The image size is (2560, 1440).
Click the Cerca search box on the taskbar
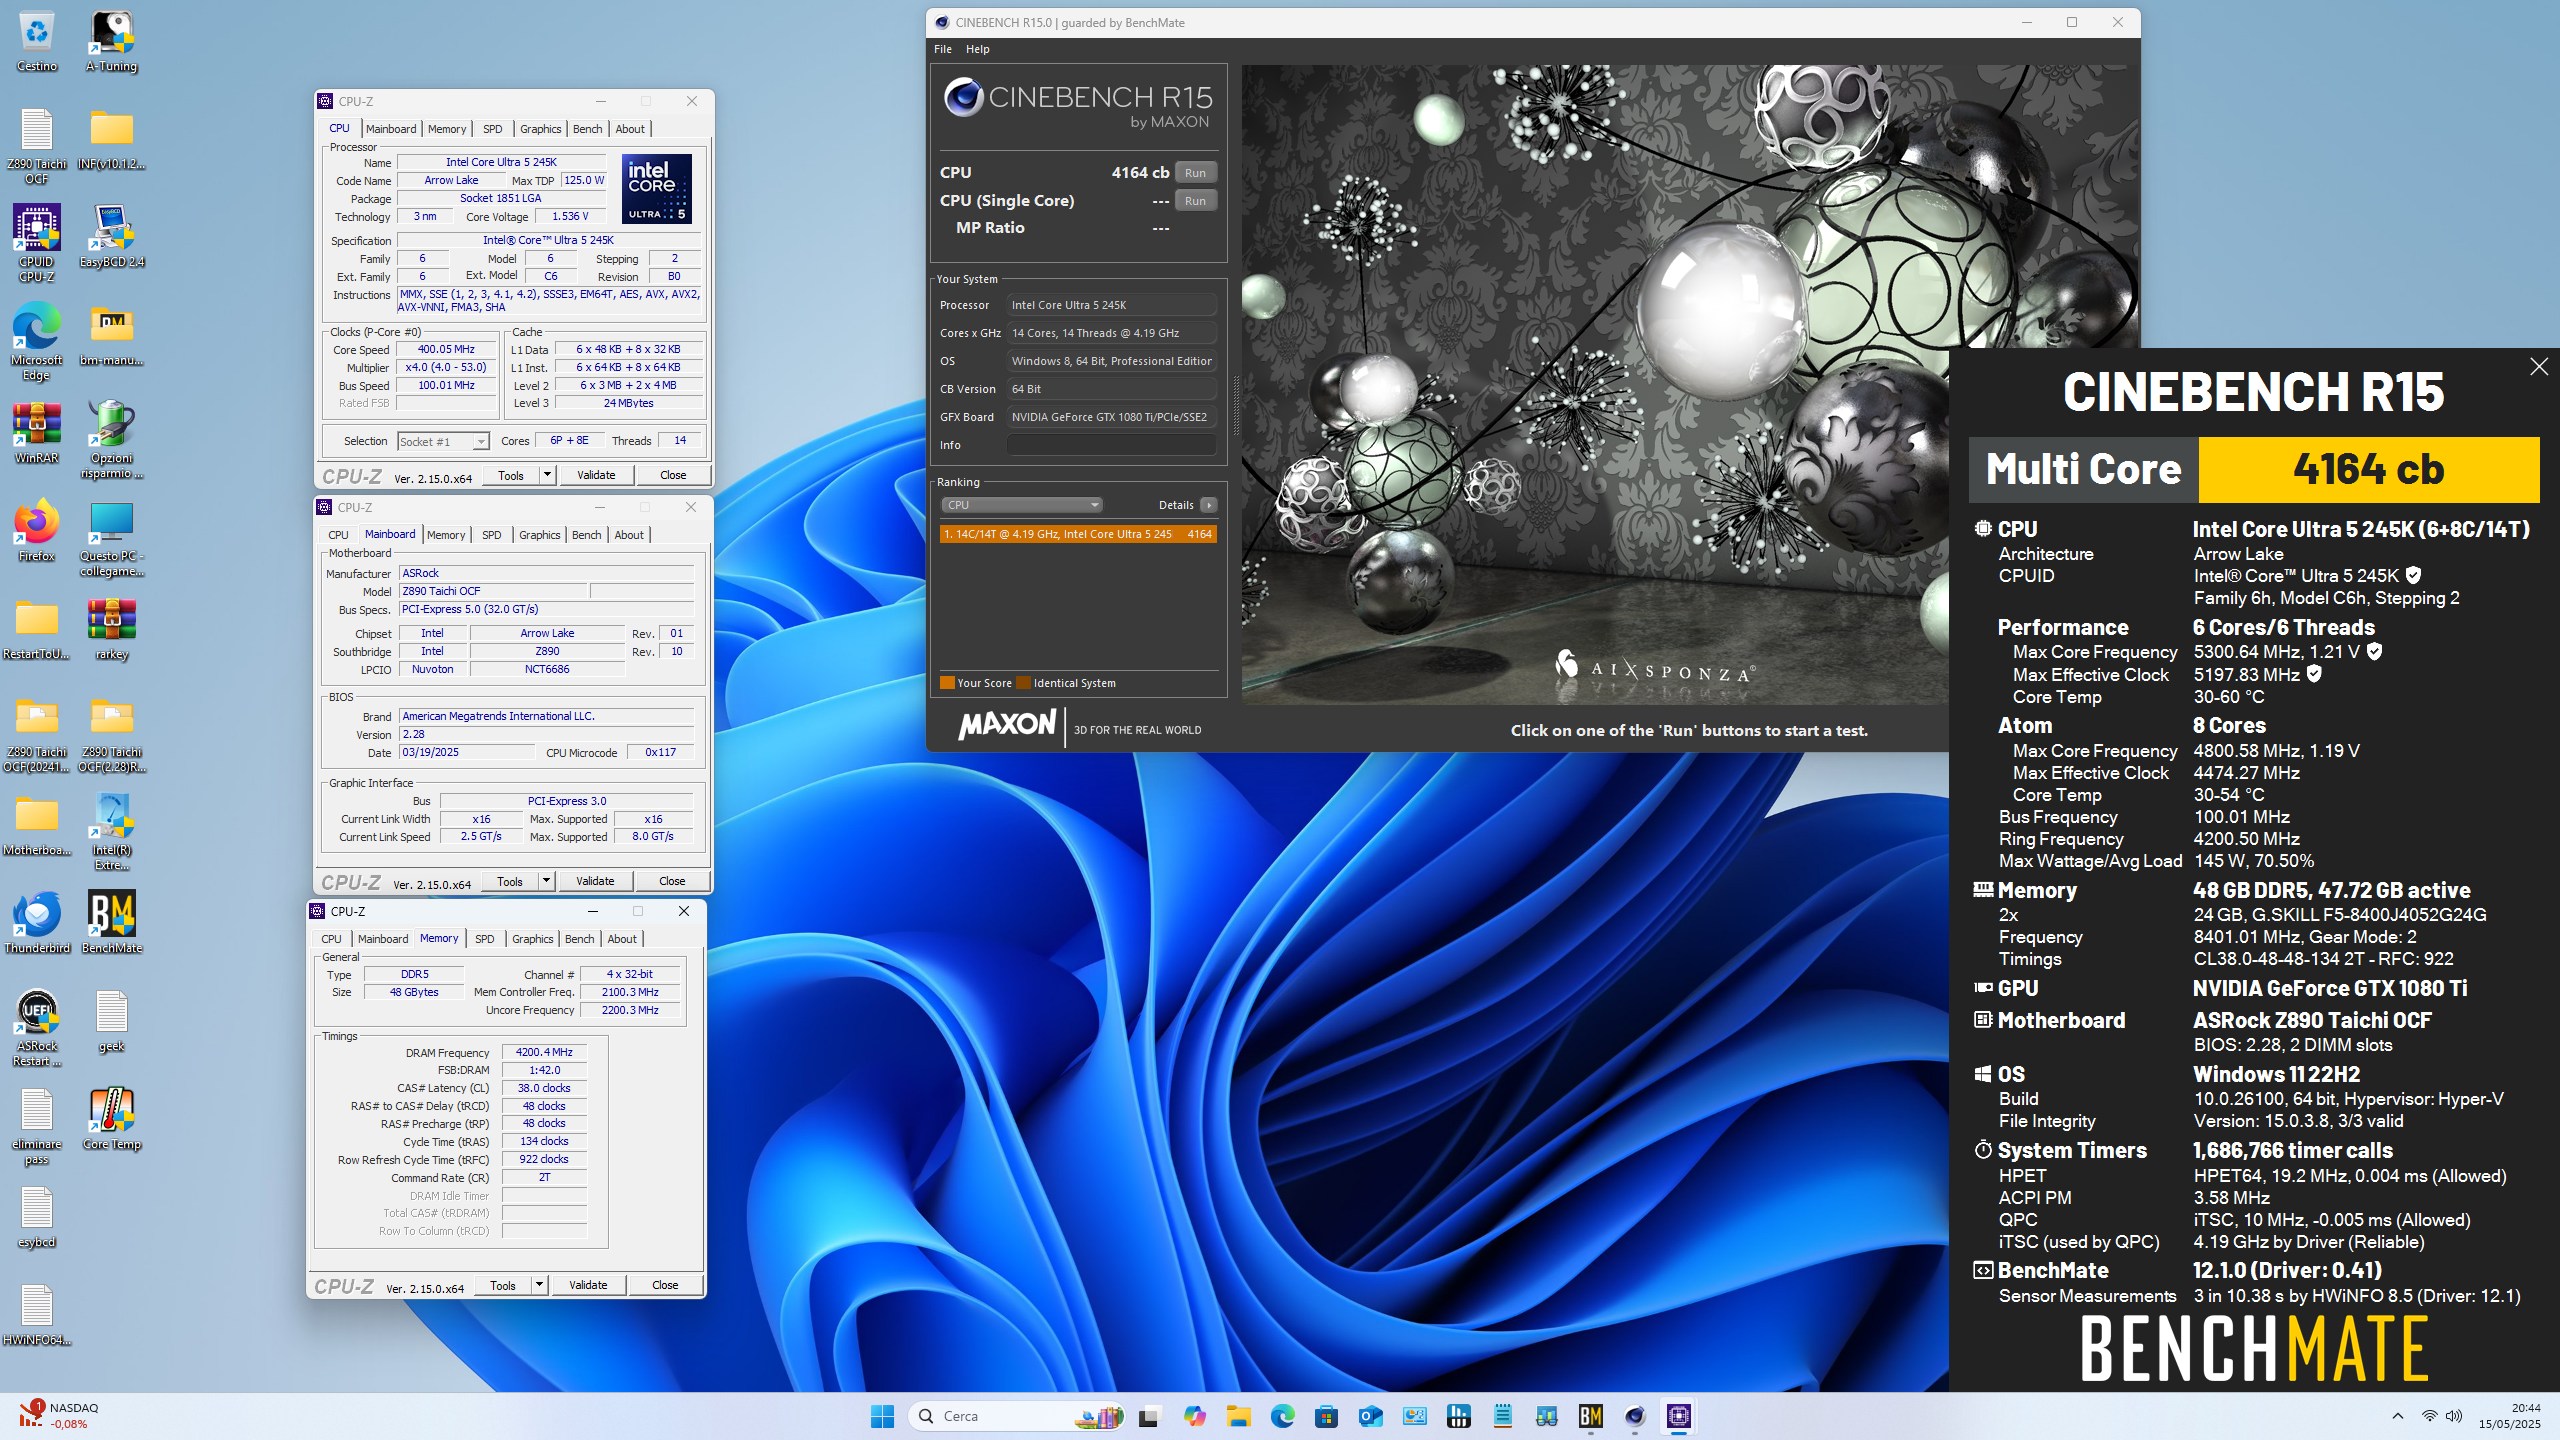1018,1416
